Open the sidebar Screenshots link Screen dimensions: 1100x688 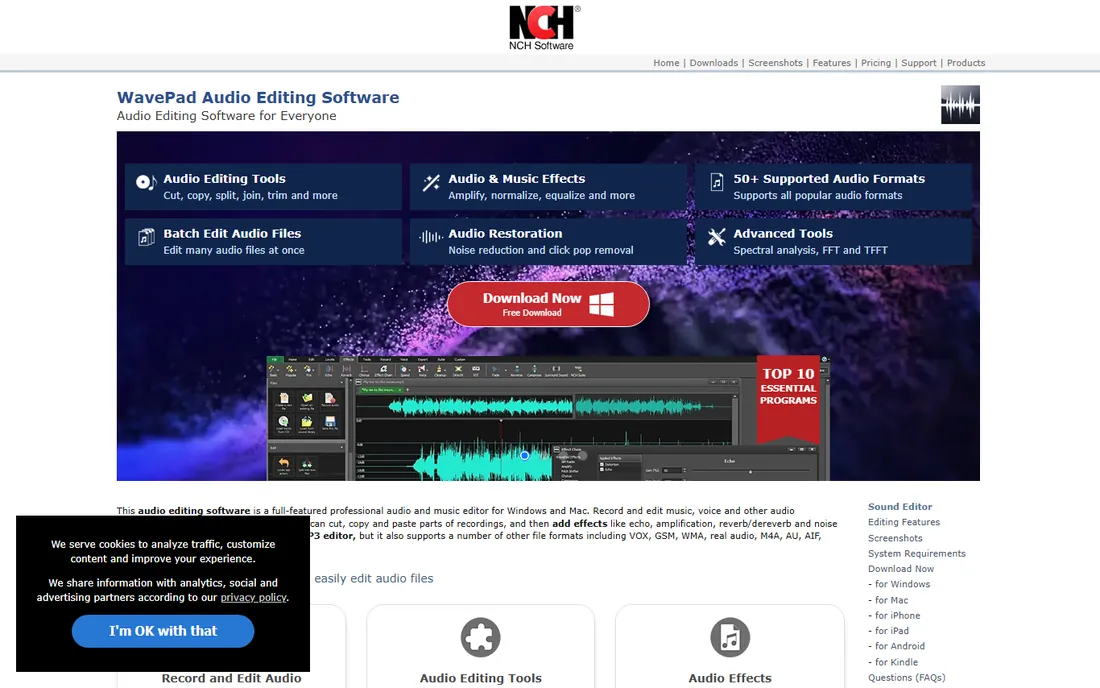pyautogui.click(x=895, y=538)
